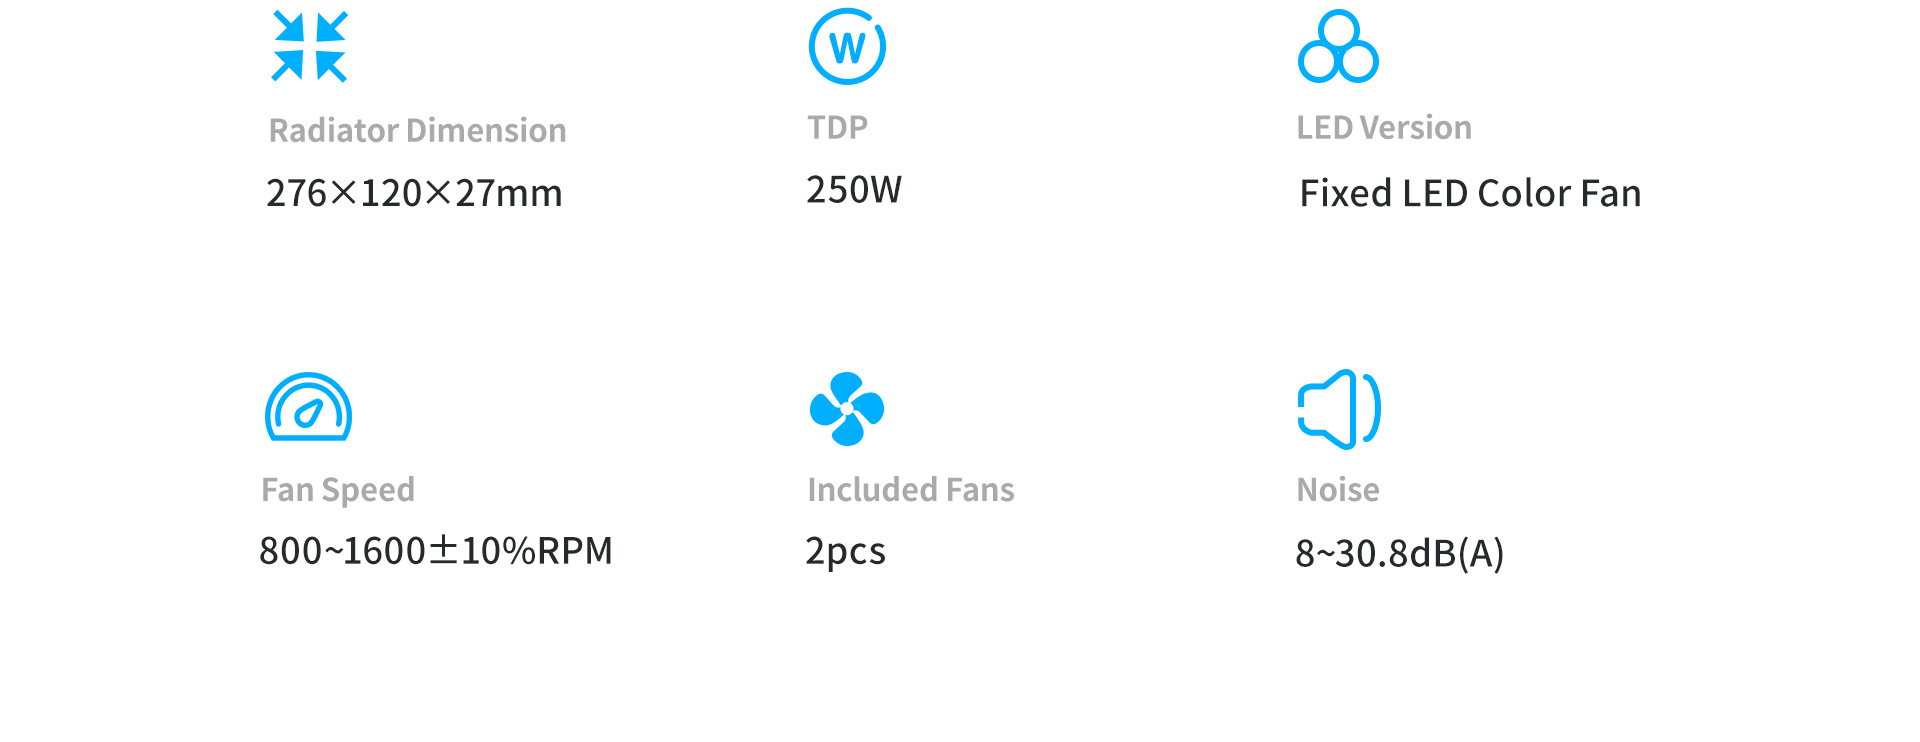Select the Fixed LED Color Fan text
The image size is (1920, 742).
1470,193
